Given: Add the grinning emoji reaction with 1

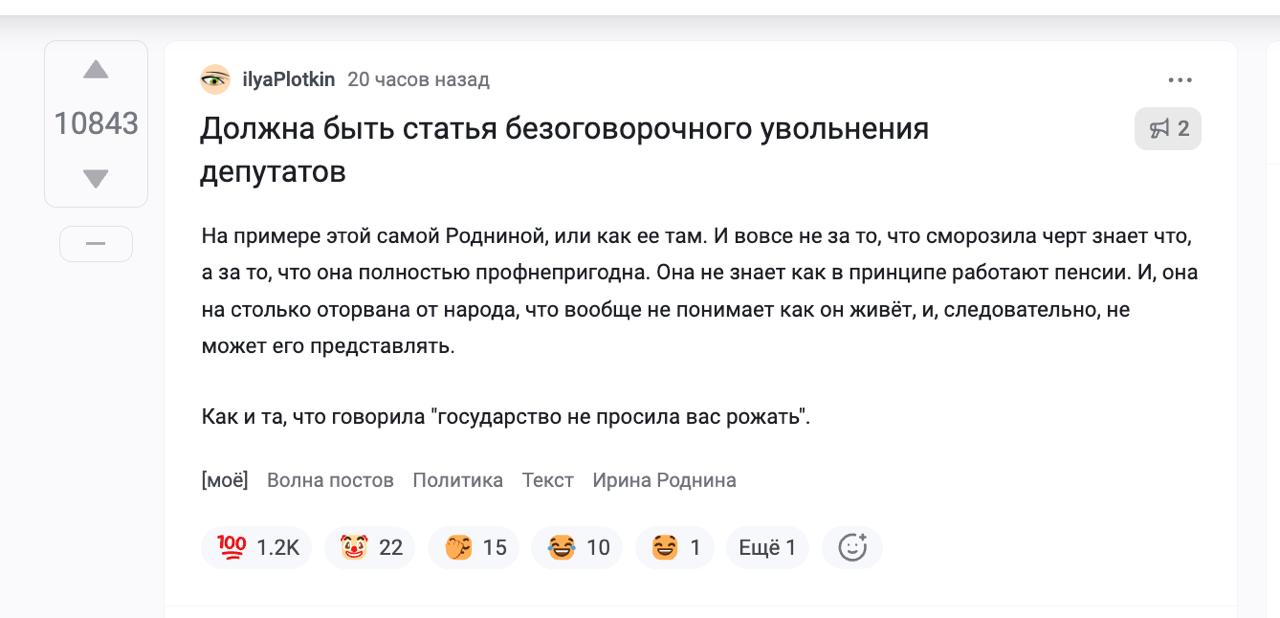Looking at the screenshot, I should (x=674, y=548).
